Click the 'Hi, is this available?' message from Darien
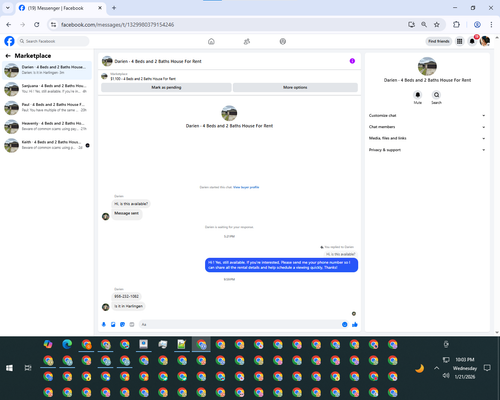 [131, 204]
